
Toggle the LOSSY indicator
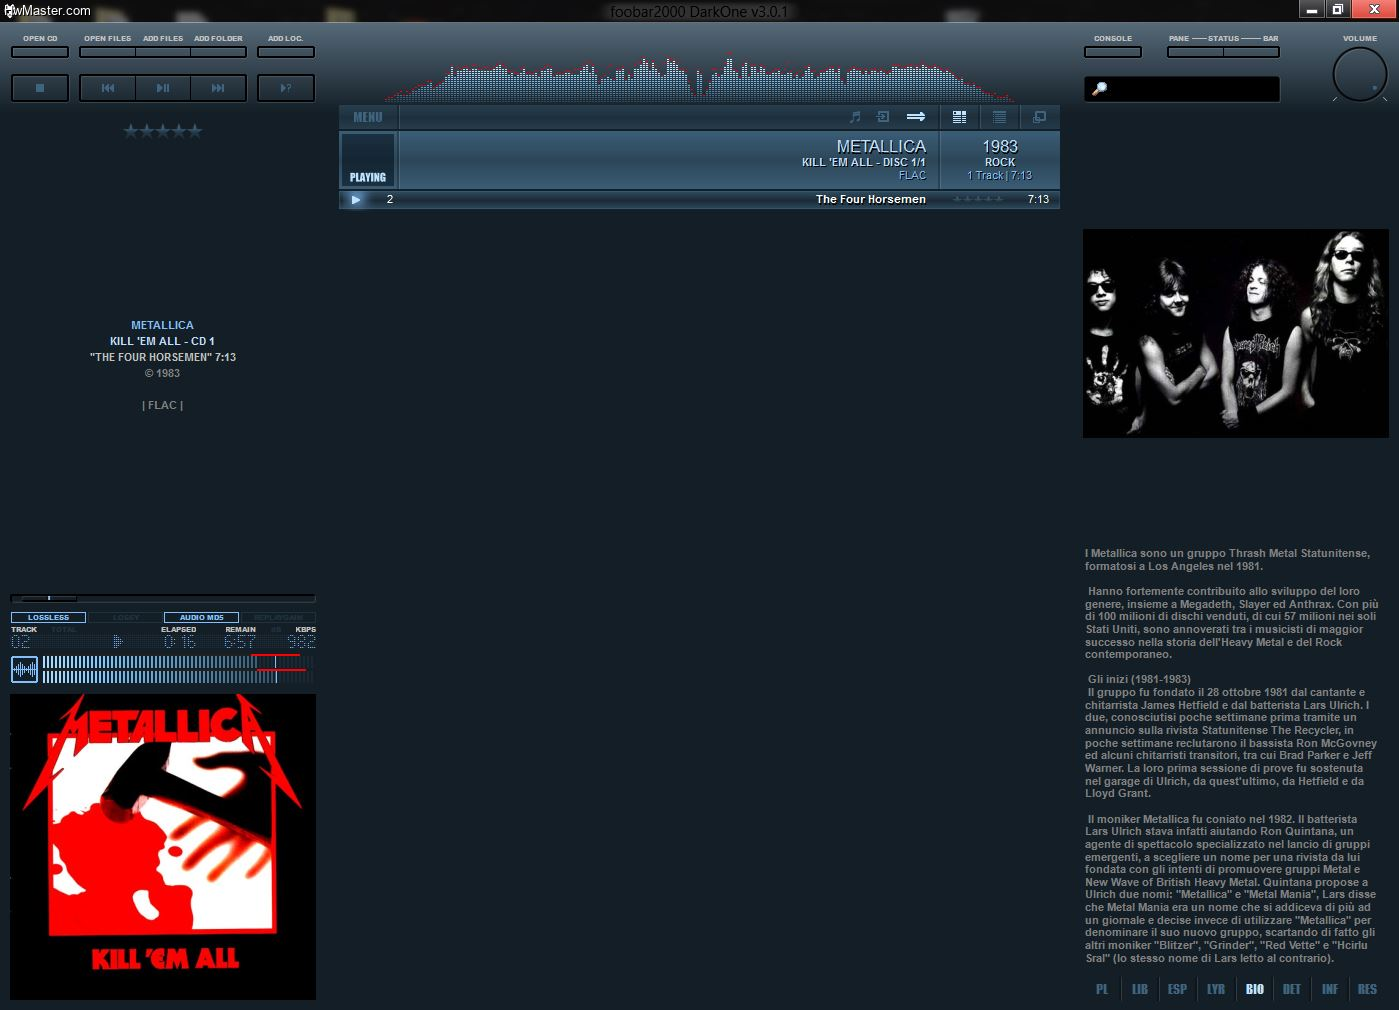(125, 618)
